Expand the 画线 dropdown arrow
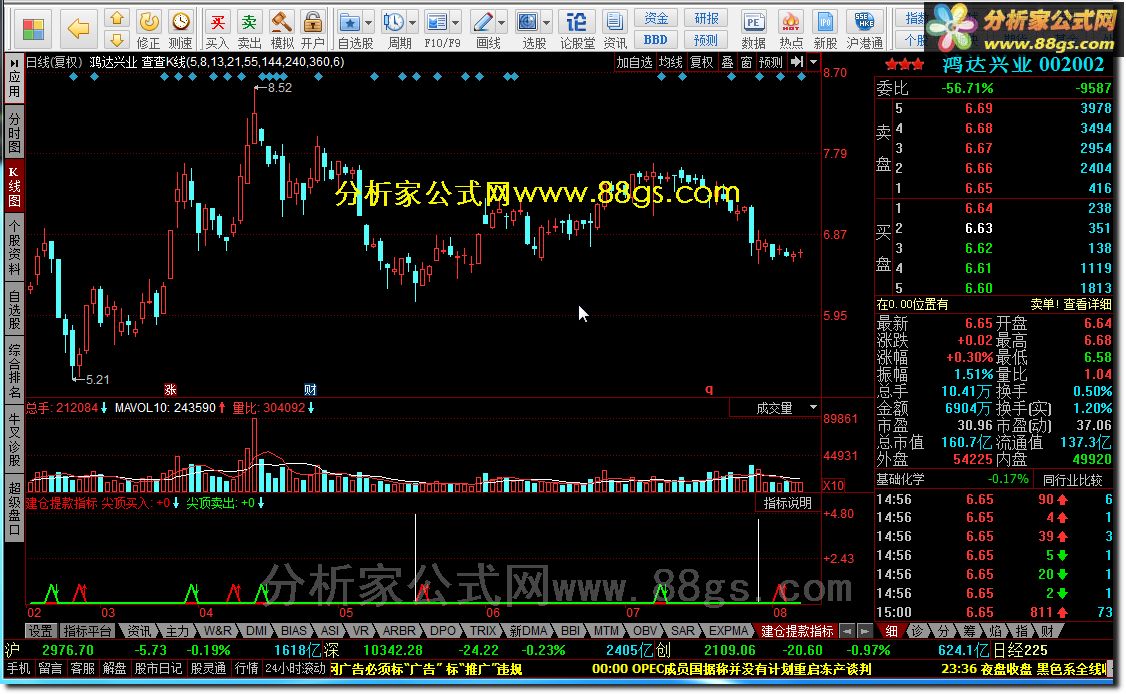 pyautogui.click(x=502, y=23)
